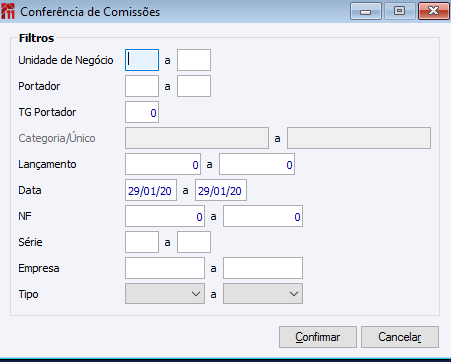Maximize the Conferência de Comissões window

[400, 11]
